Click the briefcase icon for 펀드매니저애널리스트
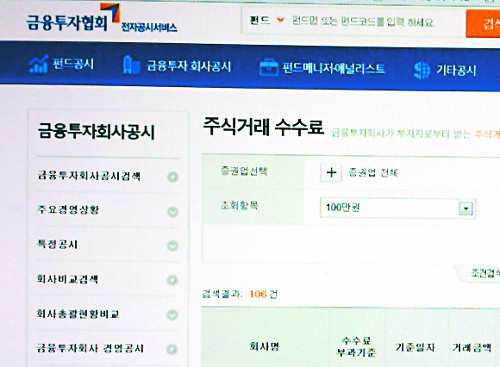The width and height of the screenshot is (500, 367). [268, 67]
